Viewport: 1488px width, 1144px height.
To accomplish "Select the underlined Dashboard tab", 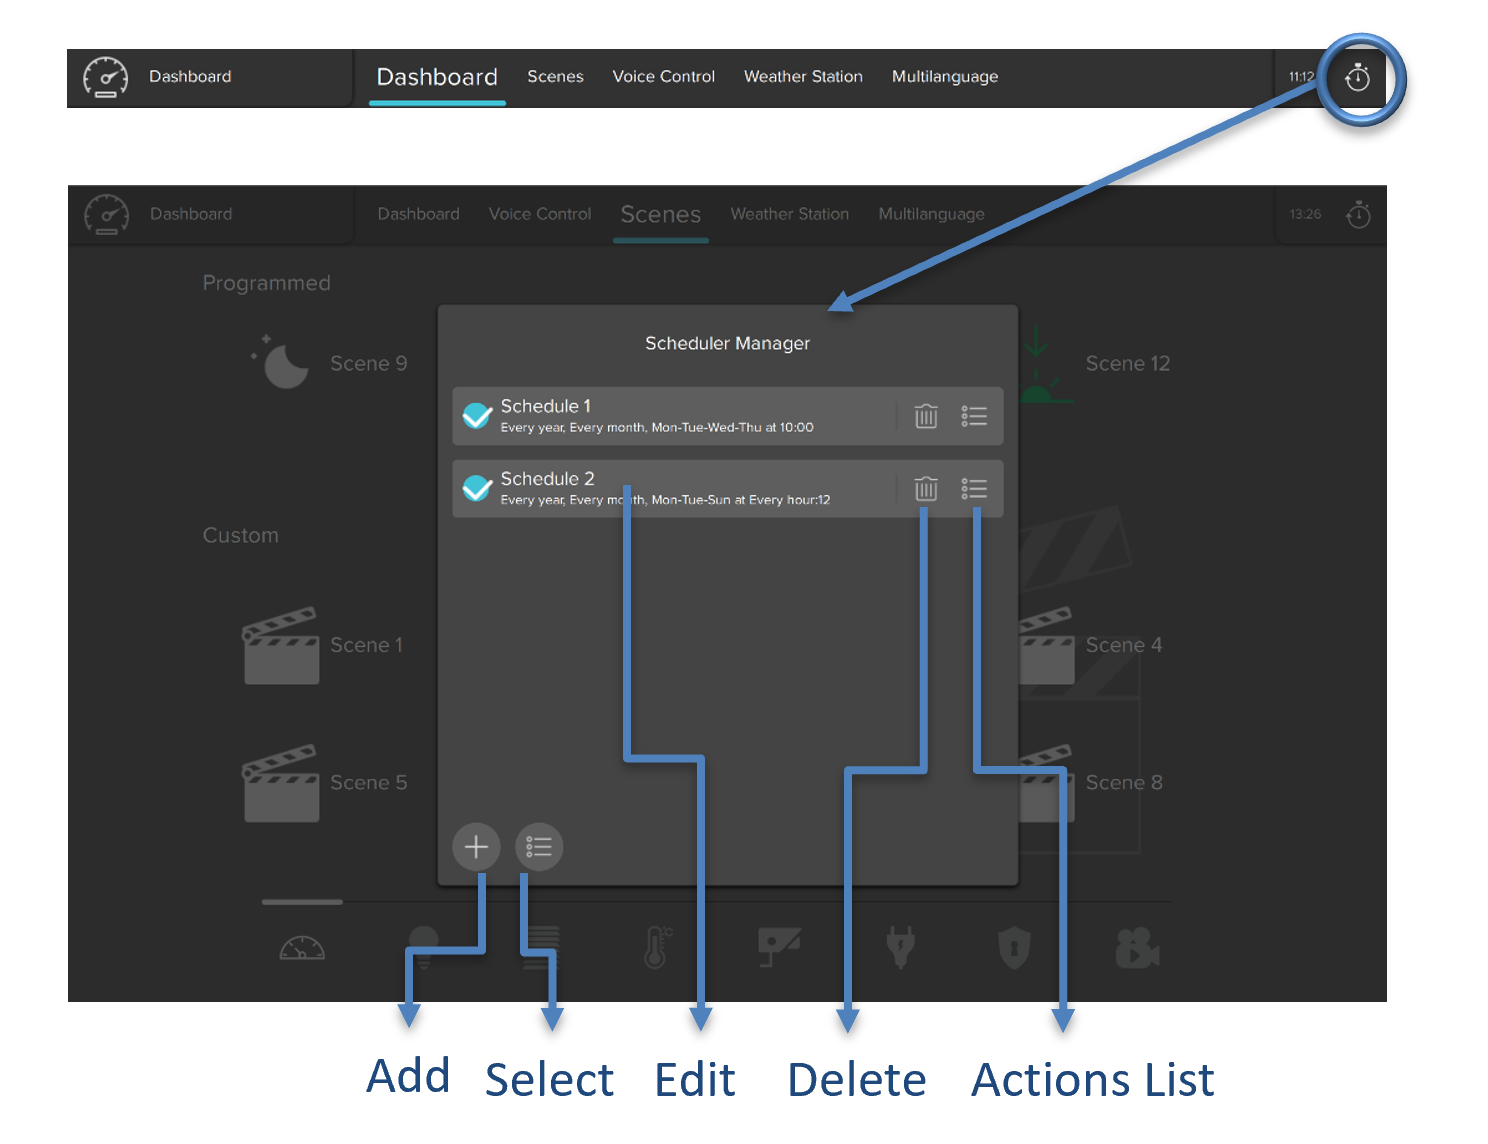I will click(437, 77).
